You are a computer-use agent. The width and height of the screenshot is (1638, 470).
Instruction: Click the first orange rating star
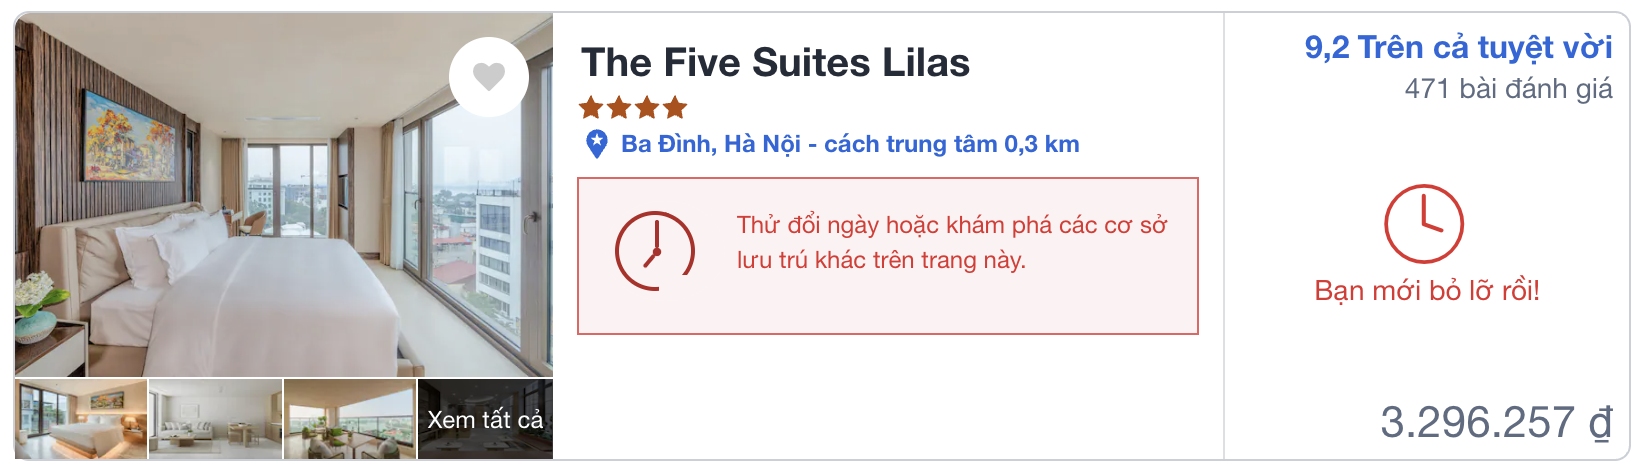pyautogui.click(x=591, y=107)
